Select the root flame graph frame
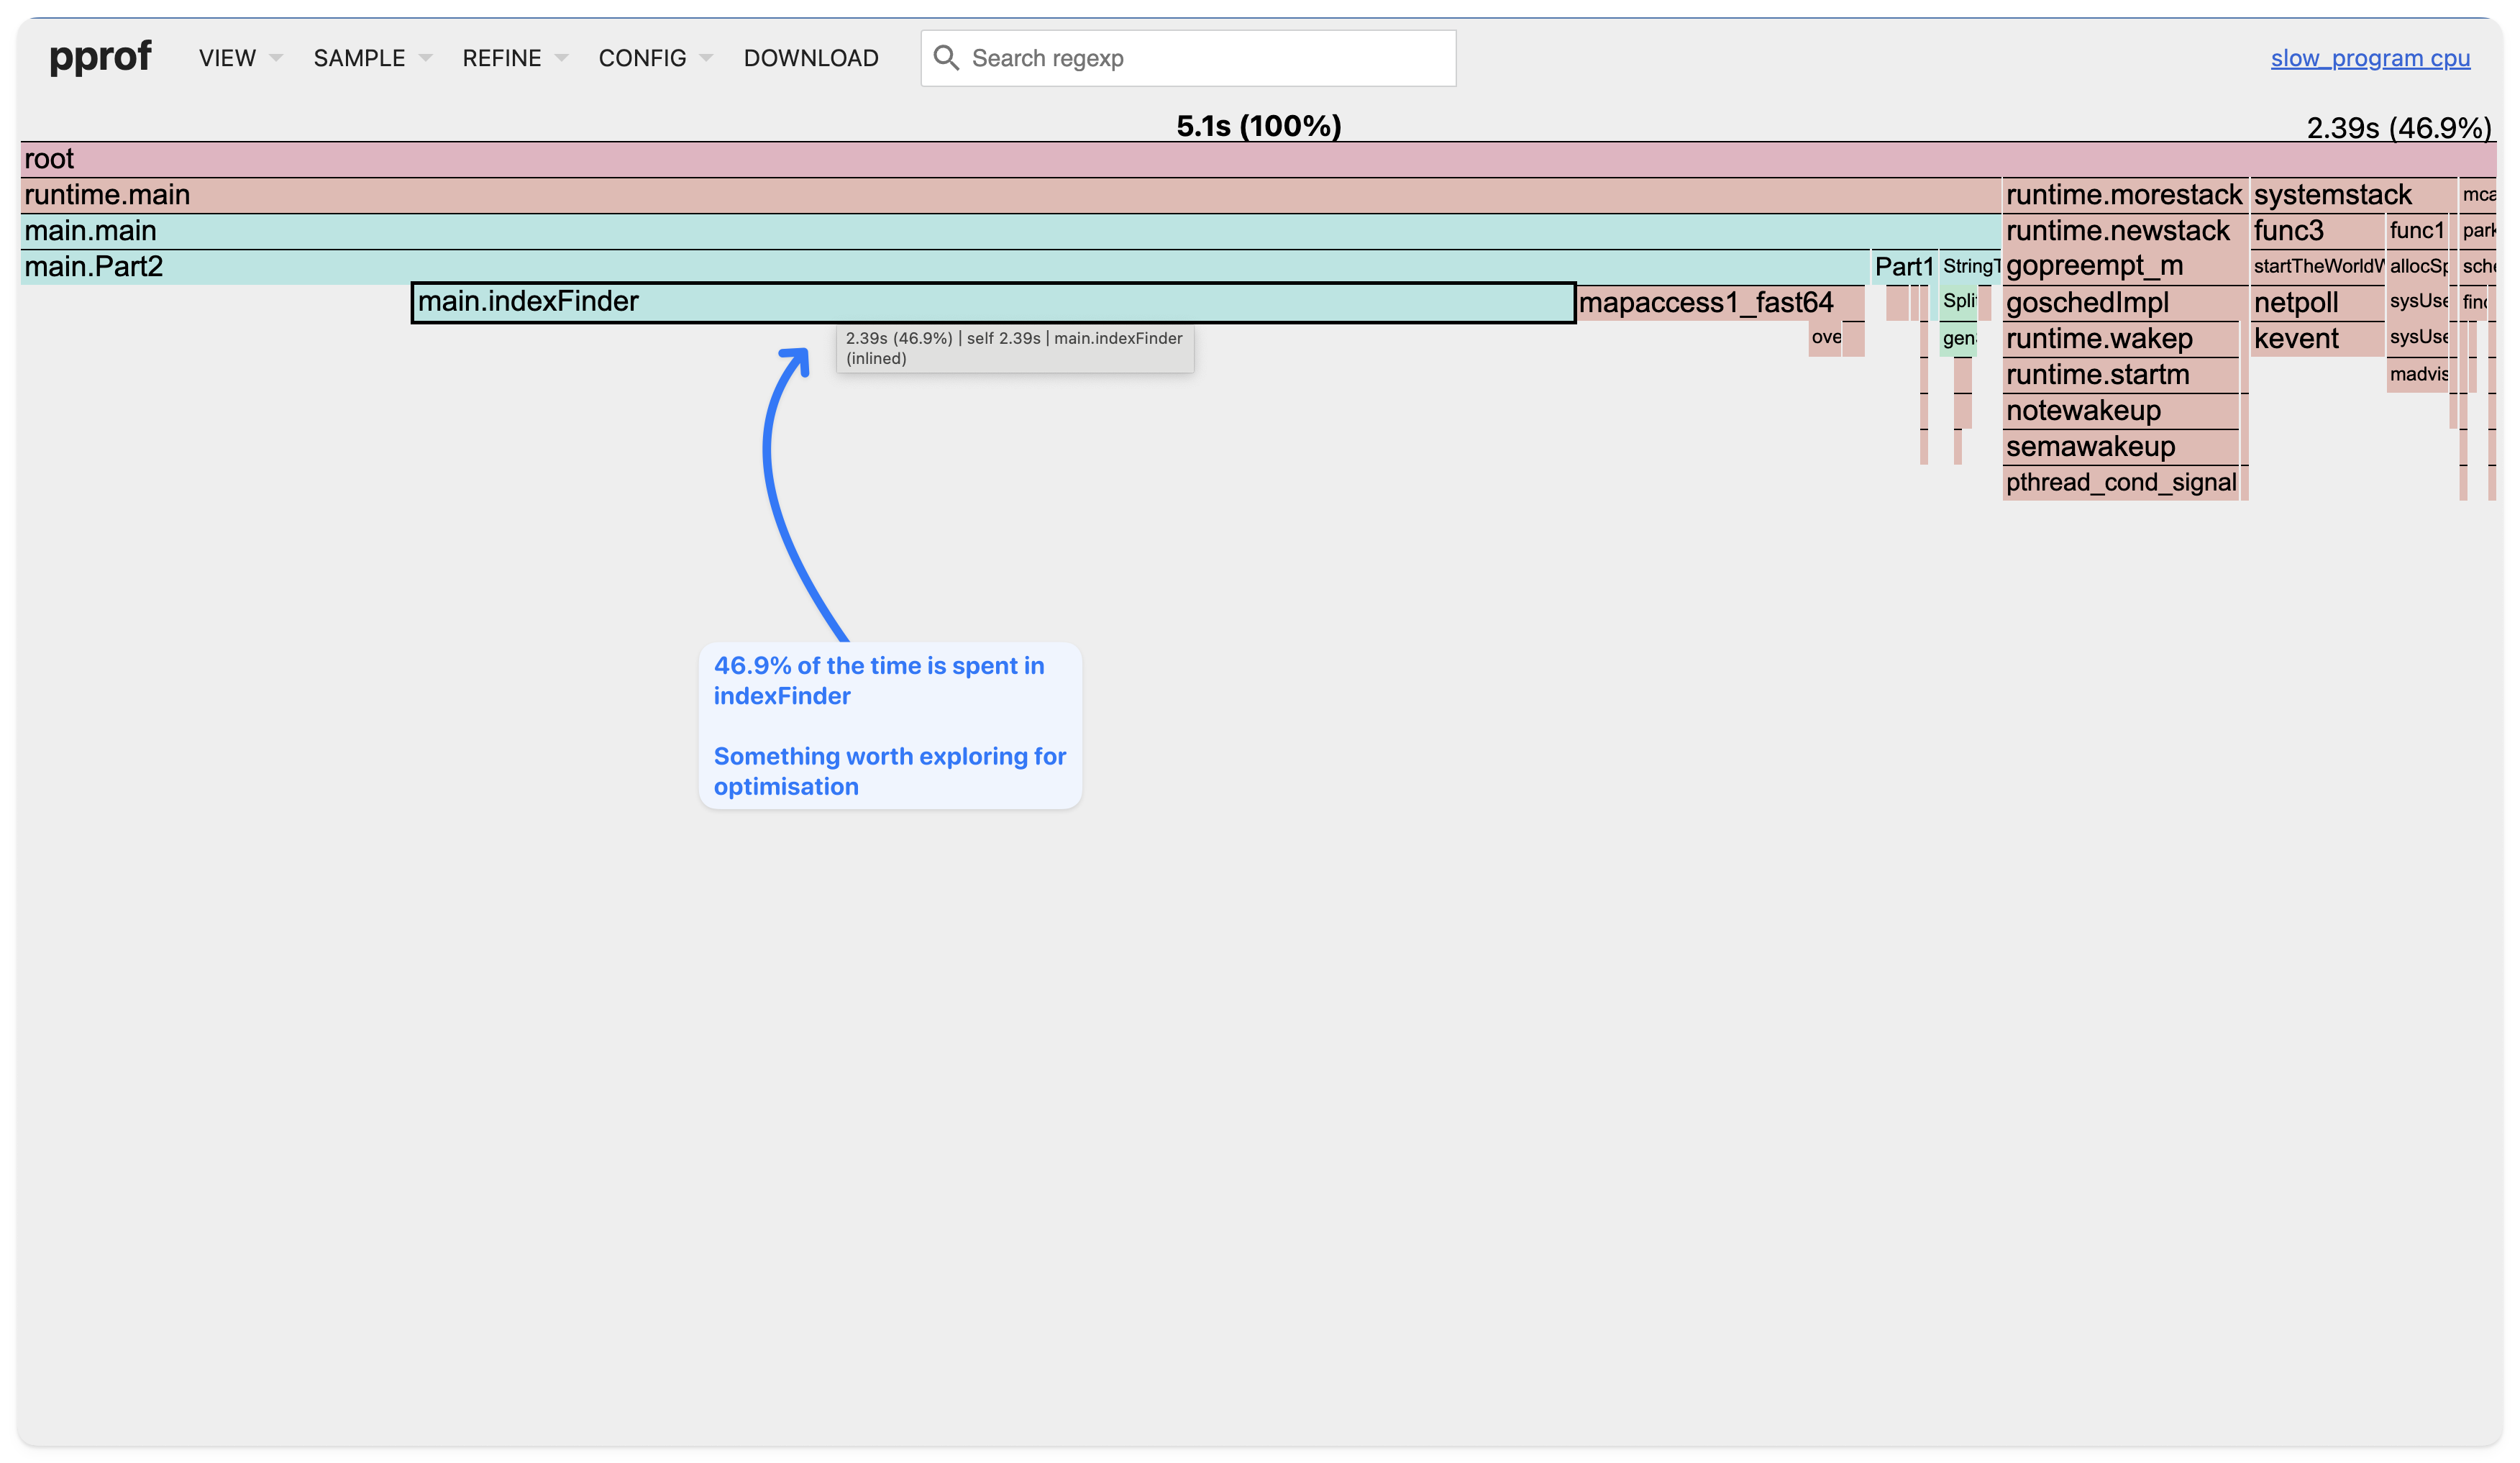This screenshot has height=1463, width=2520. coord(1258,159)
